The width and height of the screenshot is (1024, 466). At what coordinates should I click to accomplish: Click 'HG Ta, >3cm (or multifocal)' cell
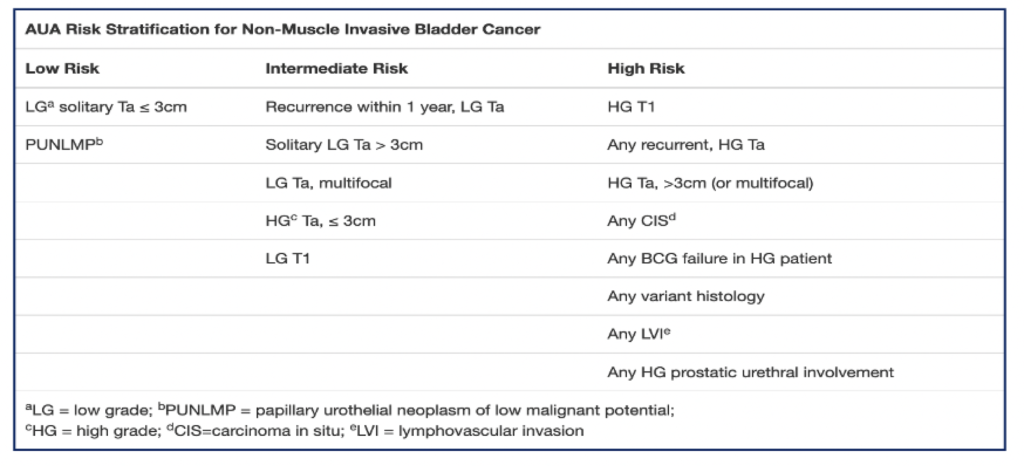711,183
